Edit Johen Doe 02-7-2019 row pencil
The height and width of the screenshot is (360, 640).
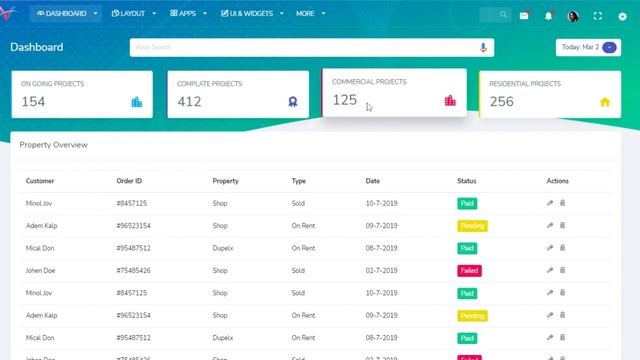550,270
